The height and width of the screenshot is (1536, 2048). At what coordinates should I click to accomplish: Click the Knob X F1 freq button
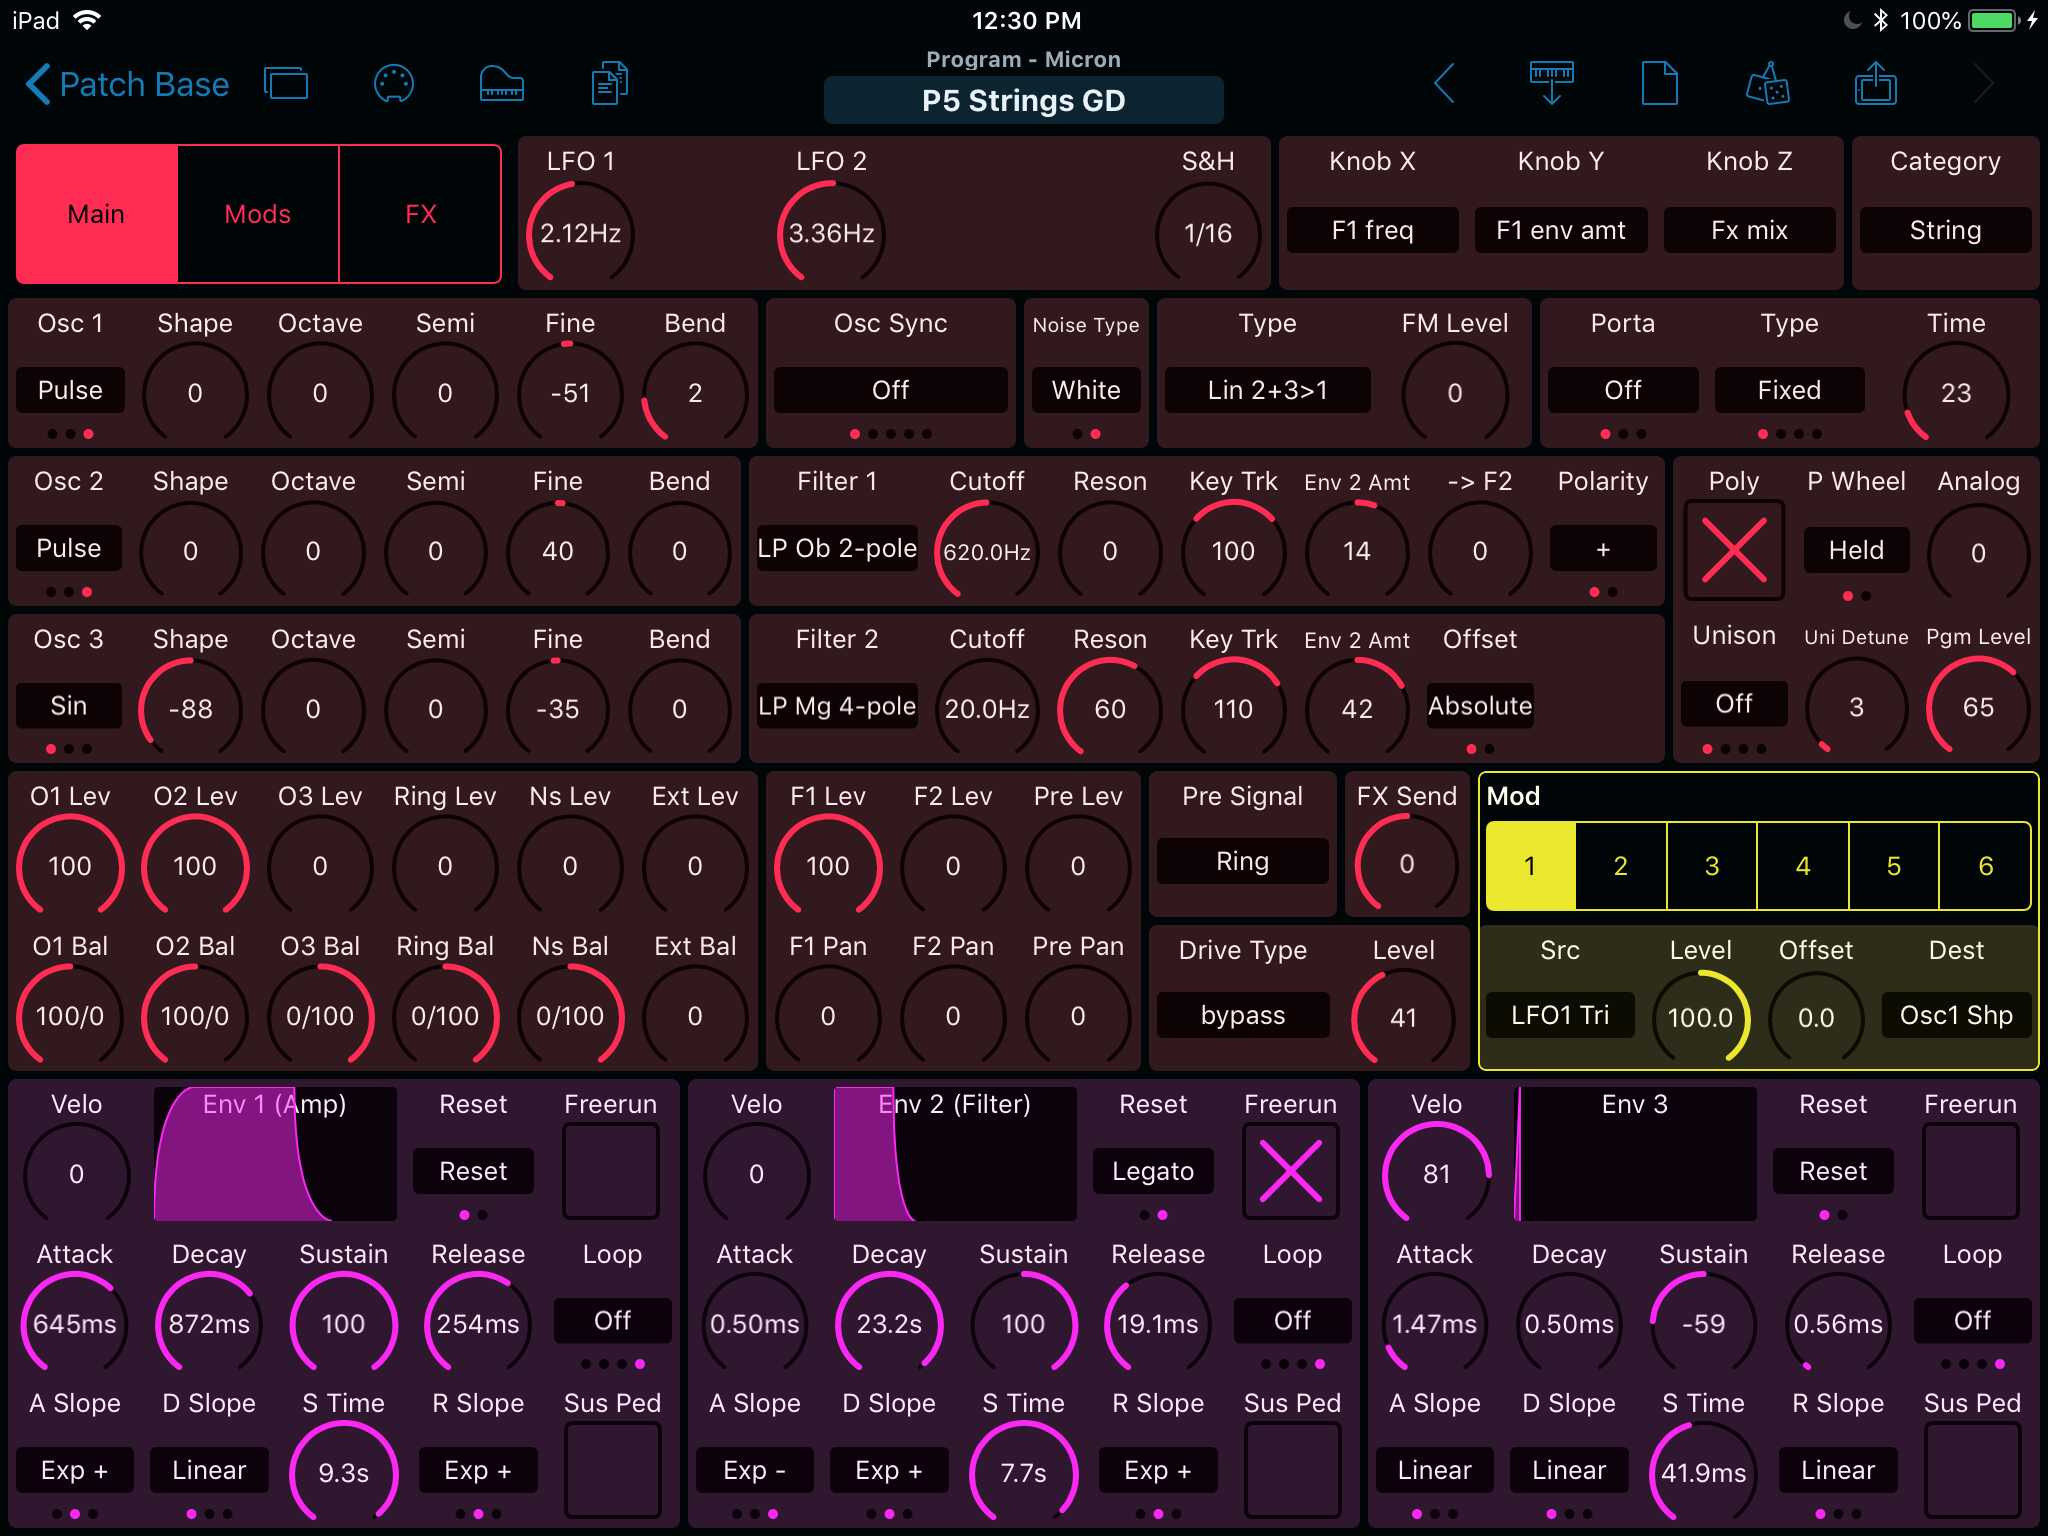pyautogui.click(x=1372, y=231)
